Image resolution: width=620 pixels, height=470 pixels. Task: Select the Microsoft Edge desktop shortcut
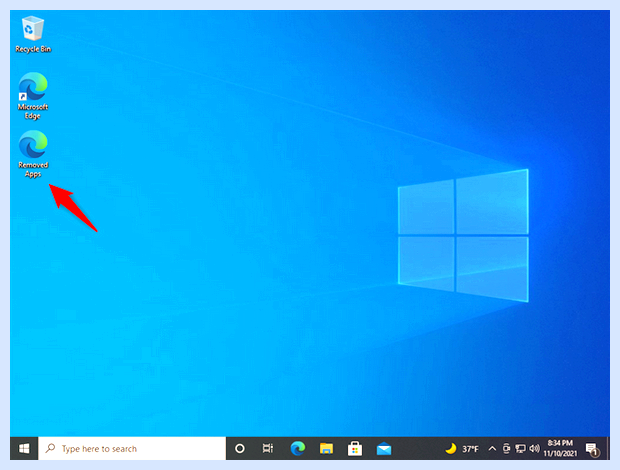(33, 96)
